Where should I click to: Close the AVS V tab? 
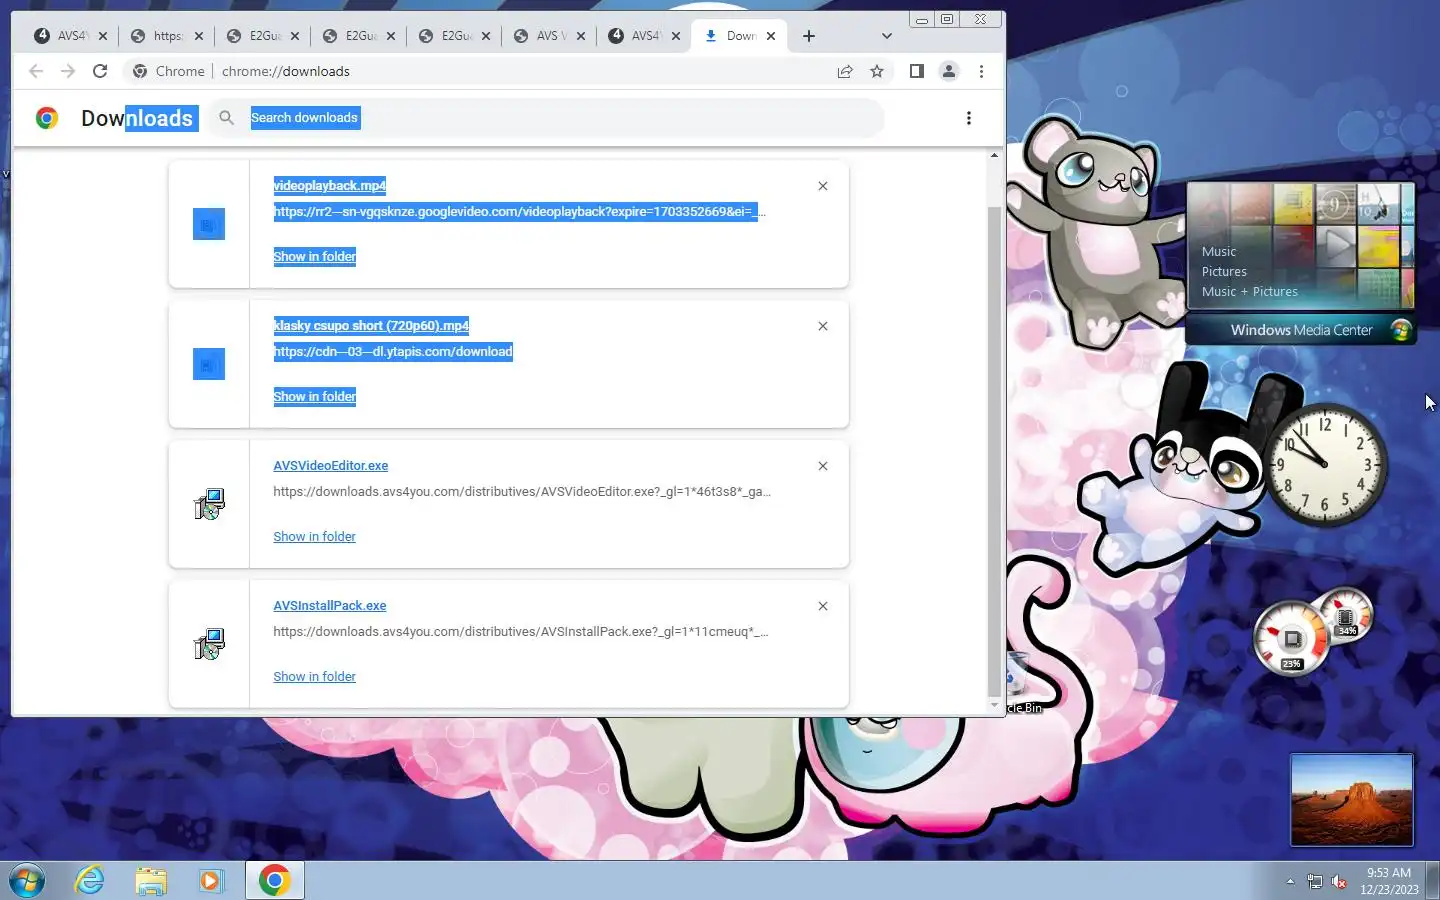581,36
